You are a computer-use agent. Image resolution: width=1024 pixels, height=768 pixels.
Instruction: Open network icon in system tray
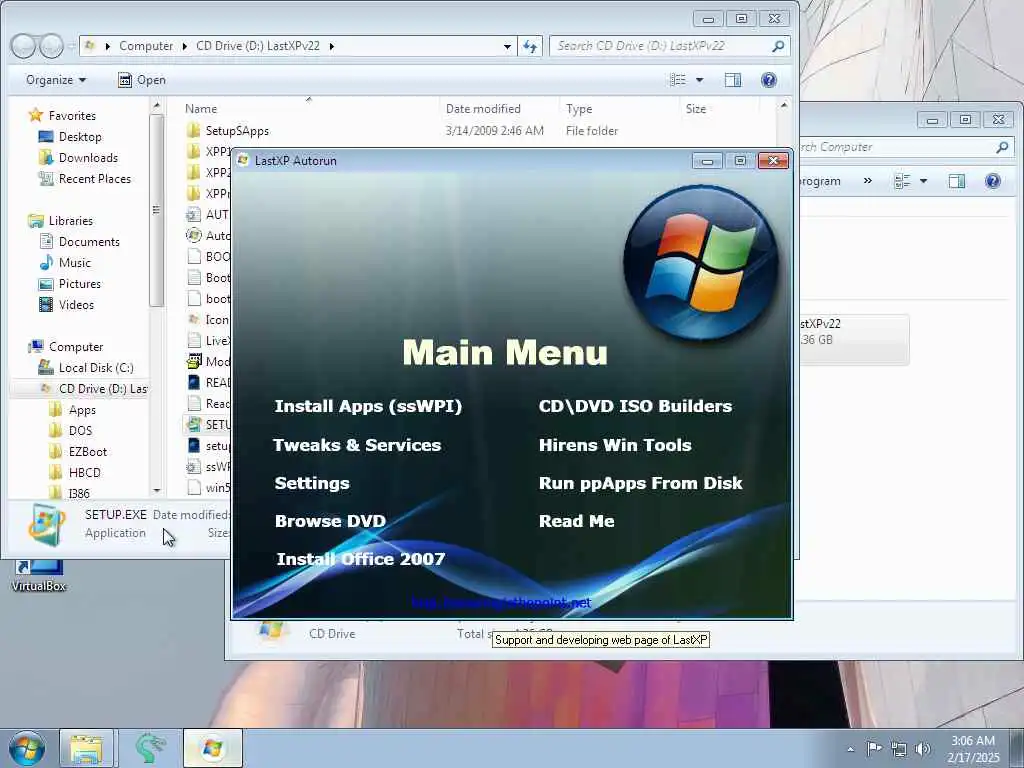pos(899,749)
